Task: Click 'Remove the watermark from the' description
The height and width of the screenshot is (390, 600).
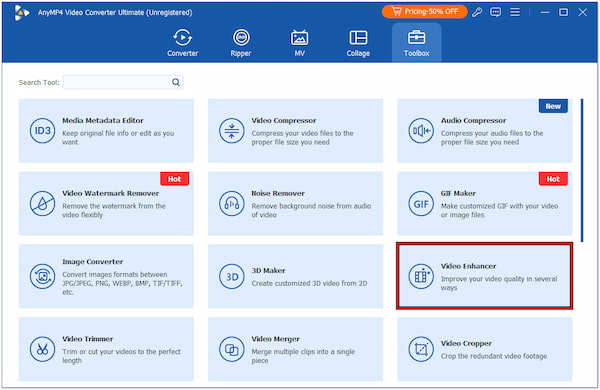Action: [114, 210]
